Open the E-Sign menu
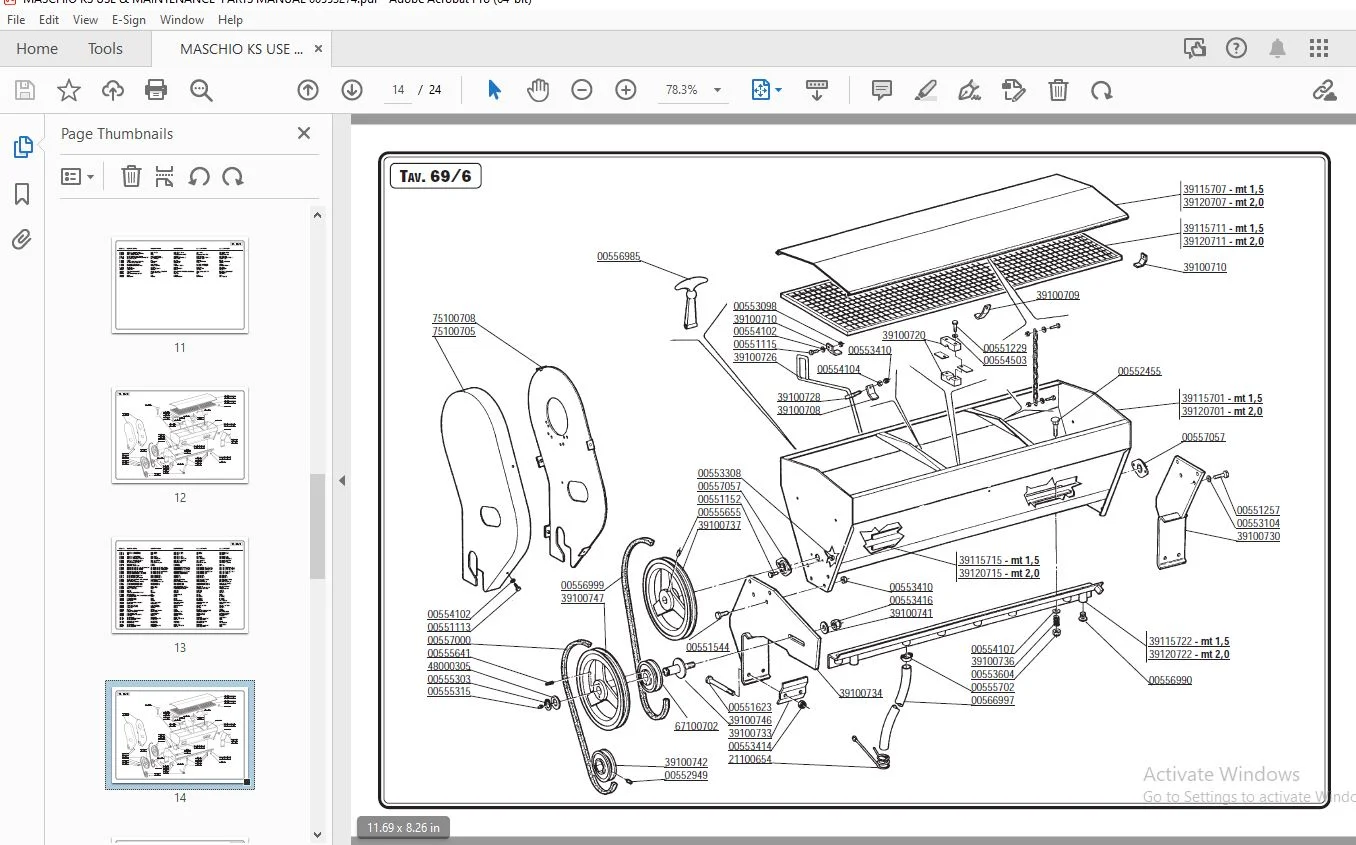The height and width of the screenshot is (845, 1356). click(x=129, y=20)
